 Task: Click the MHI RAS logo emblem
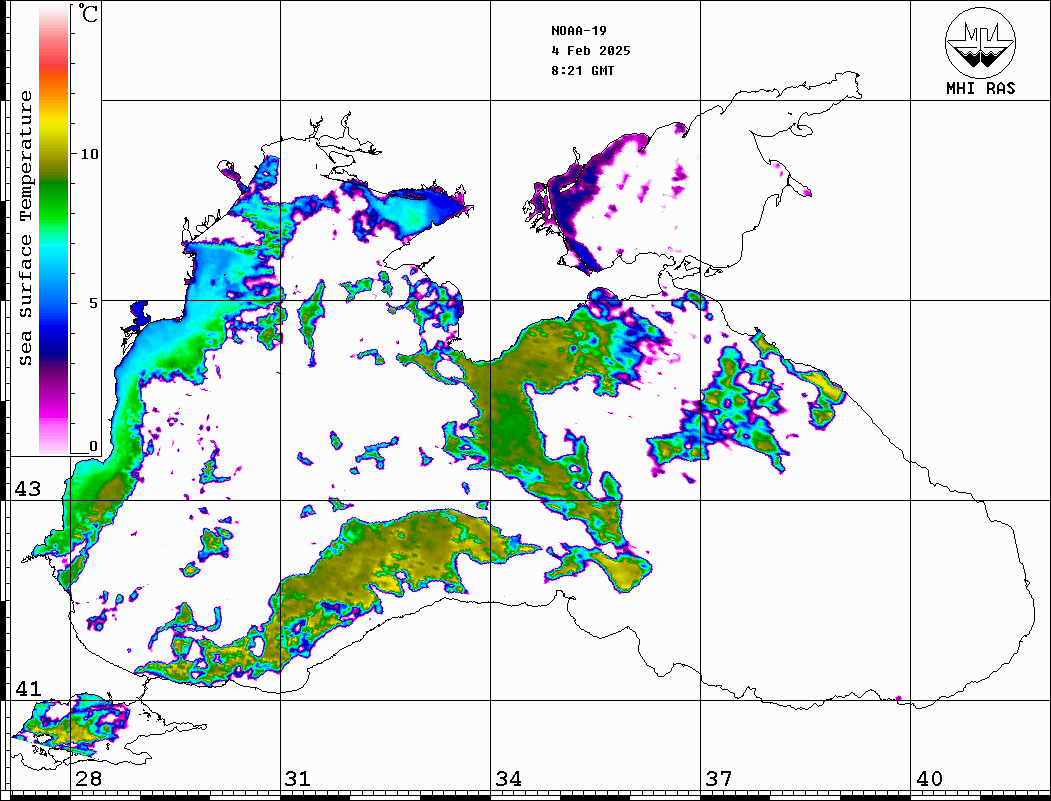pyautogui.click(x=980, y=42)
